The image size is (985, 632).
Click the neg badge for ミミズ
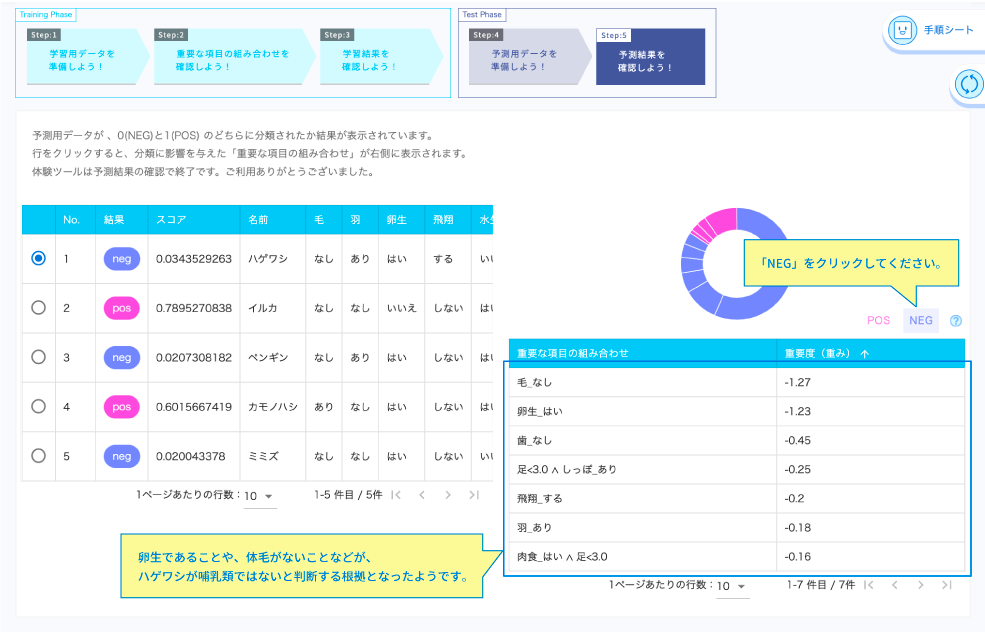pyautogui.click(x=122, y=456)
